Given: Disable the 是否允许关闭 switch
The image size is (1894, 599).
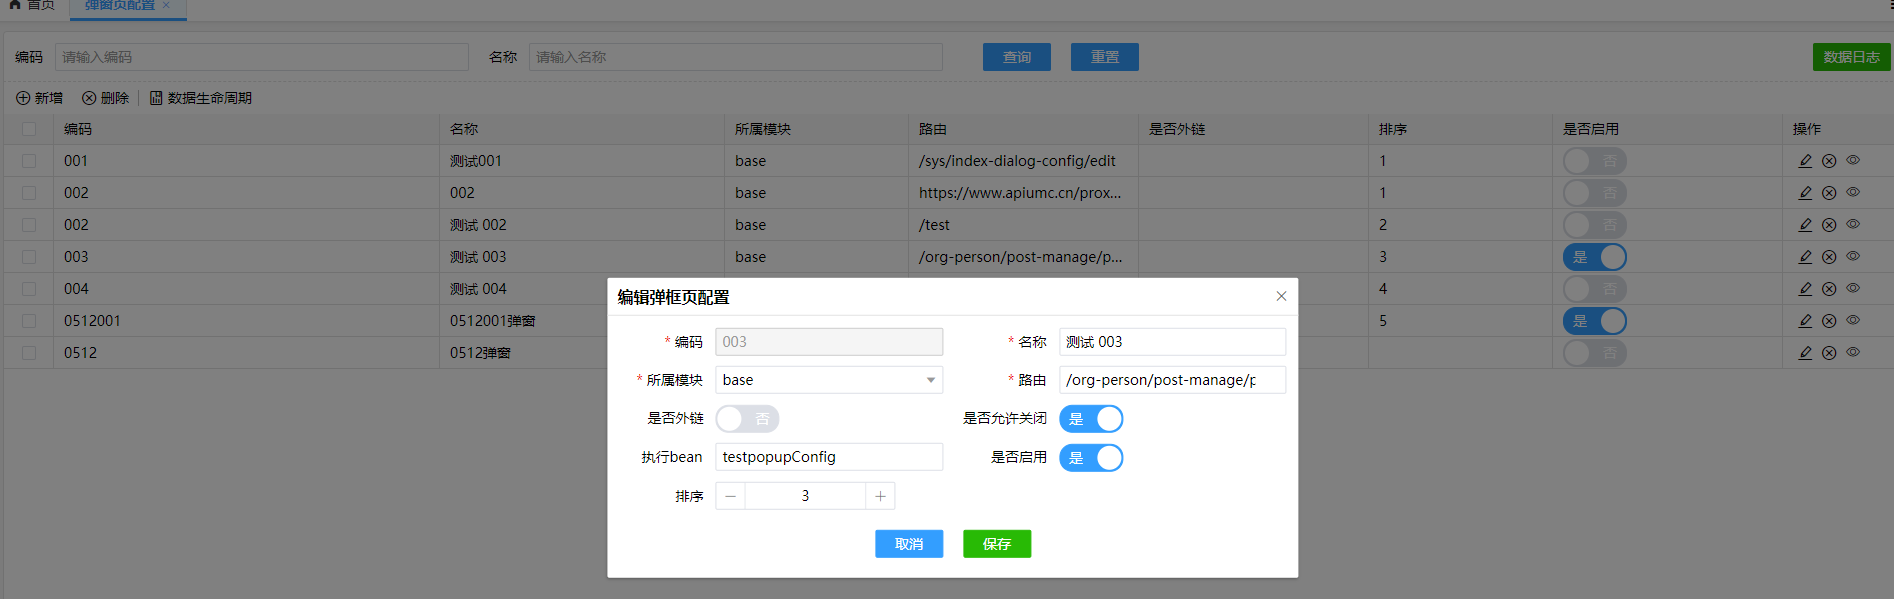Looking at the screenshot, I should 1091,419.
